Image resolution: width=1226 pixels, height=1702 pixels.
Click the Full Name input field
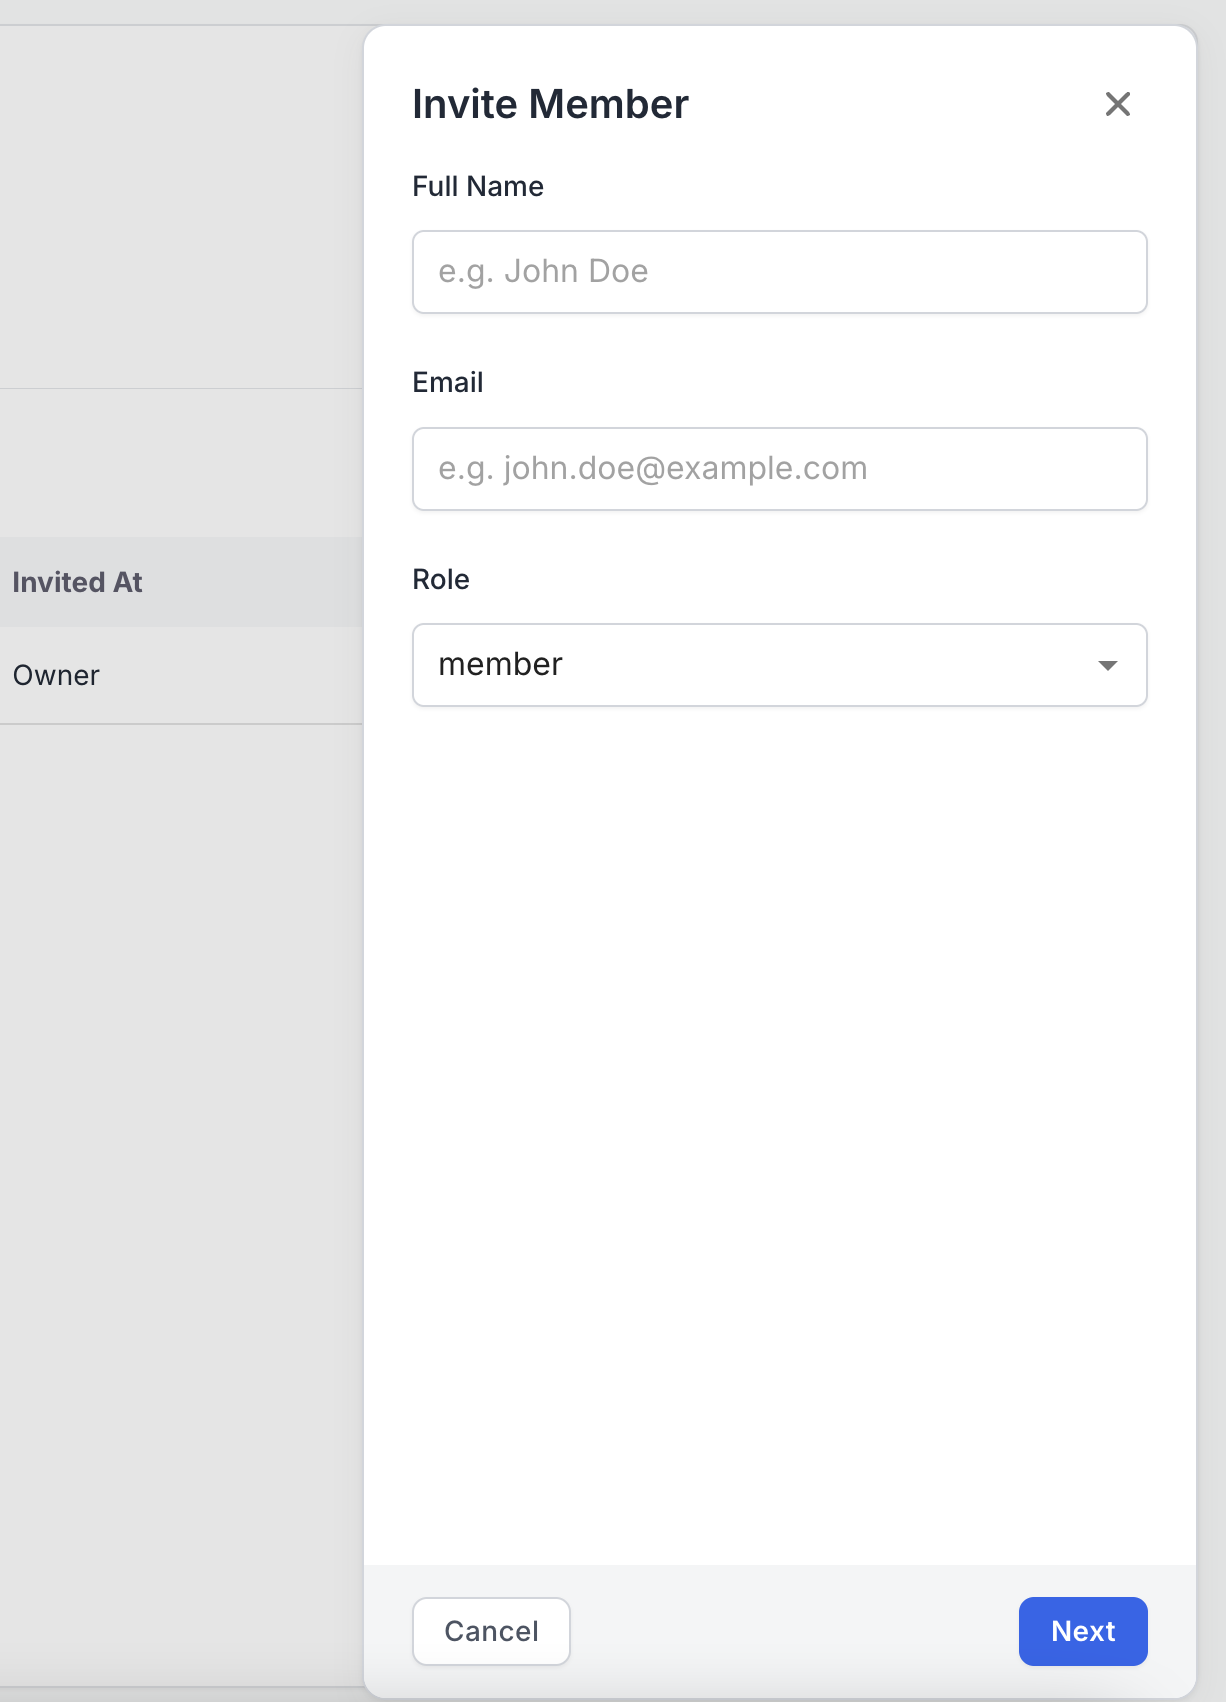779,272
